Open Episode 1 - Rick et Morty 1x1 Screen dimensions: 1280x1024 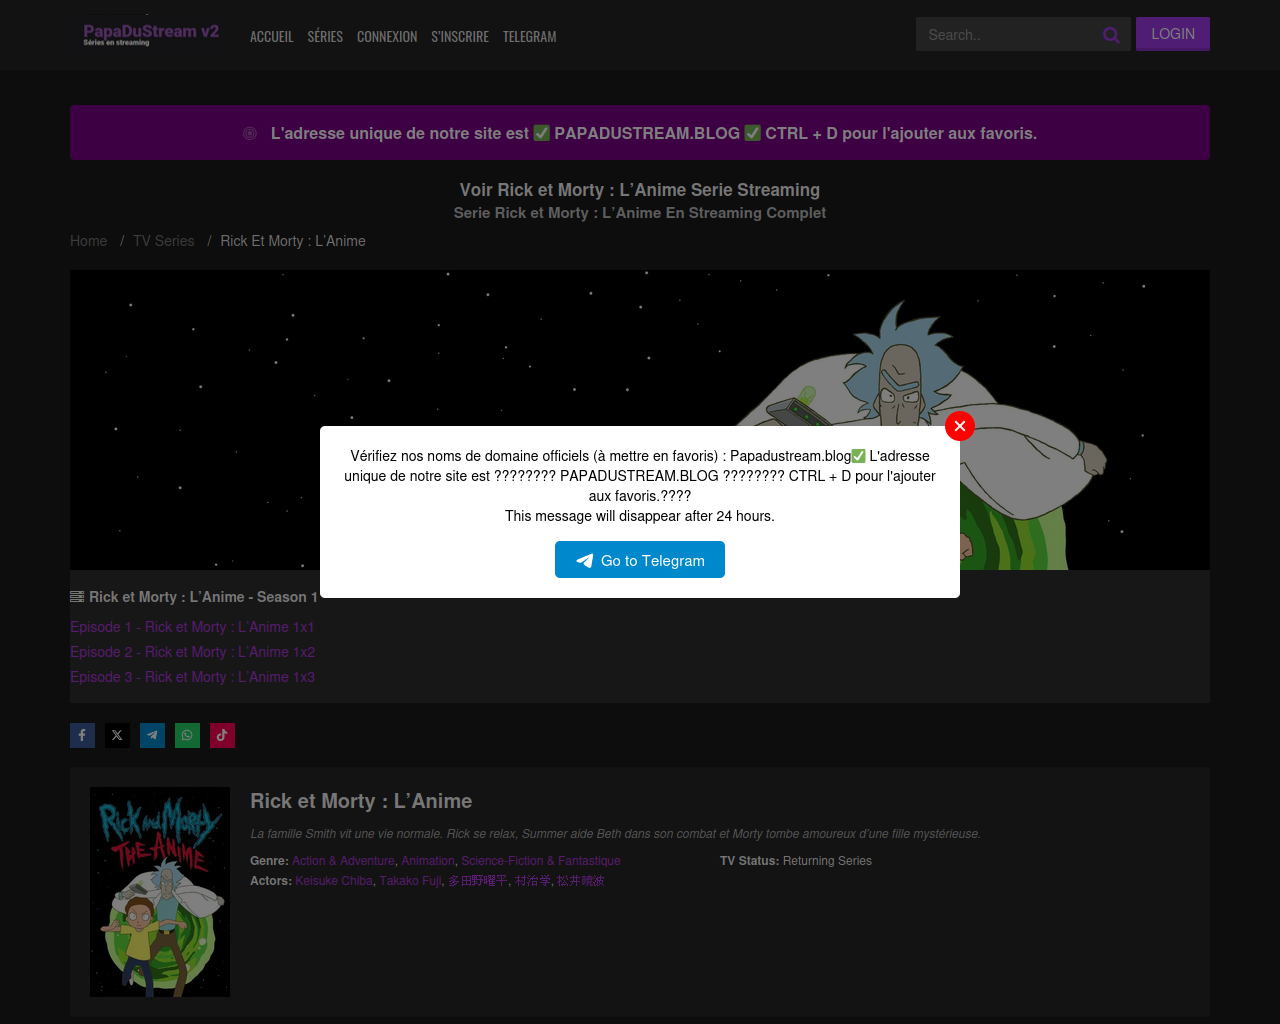click(192, 627)
